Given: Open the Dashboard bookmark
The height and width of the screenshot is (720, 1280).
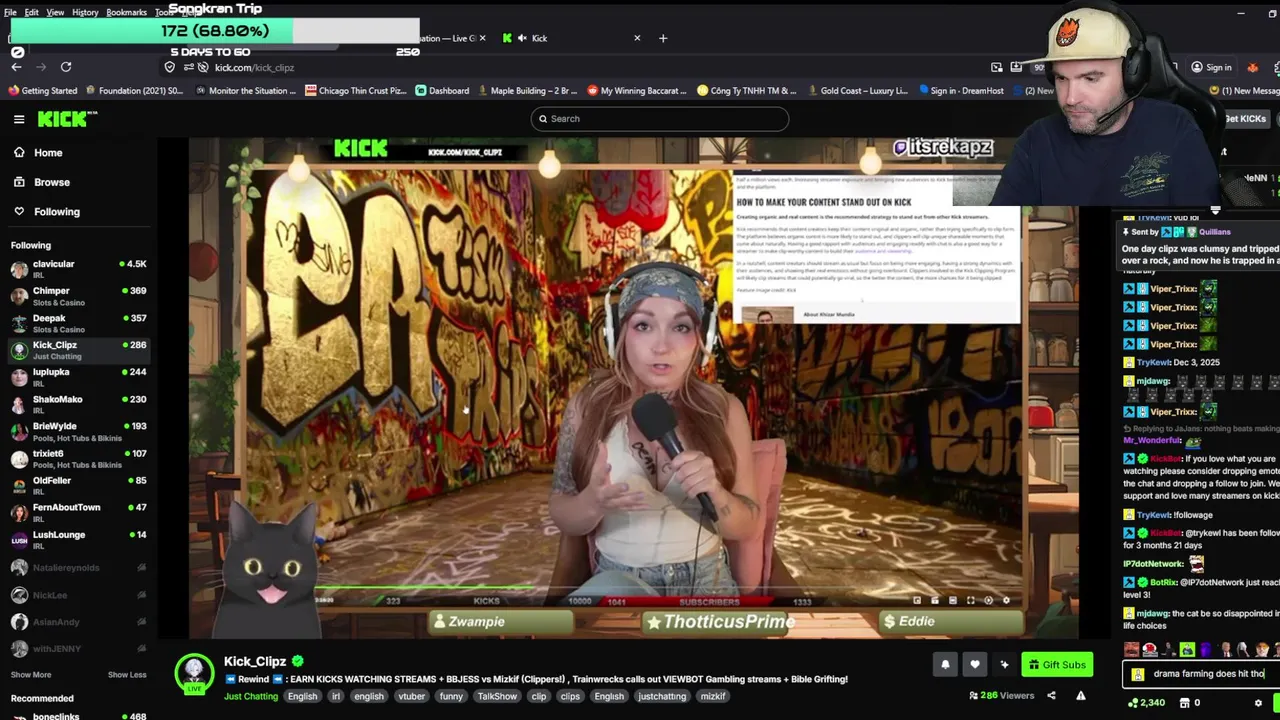Looking at the screenshot, I should [x=441, y=91].
